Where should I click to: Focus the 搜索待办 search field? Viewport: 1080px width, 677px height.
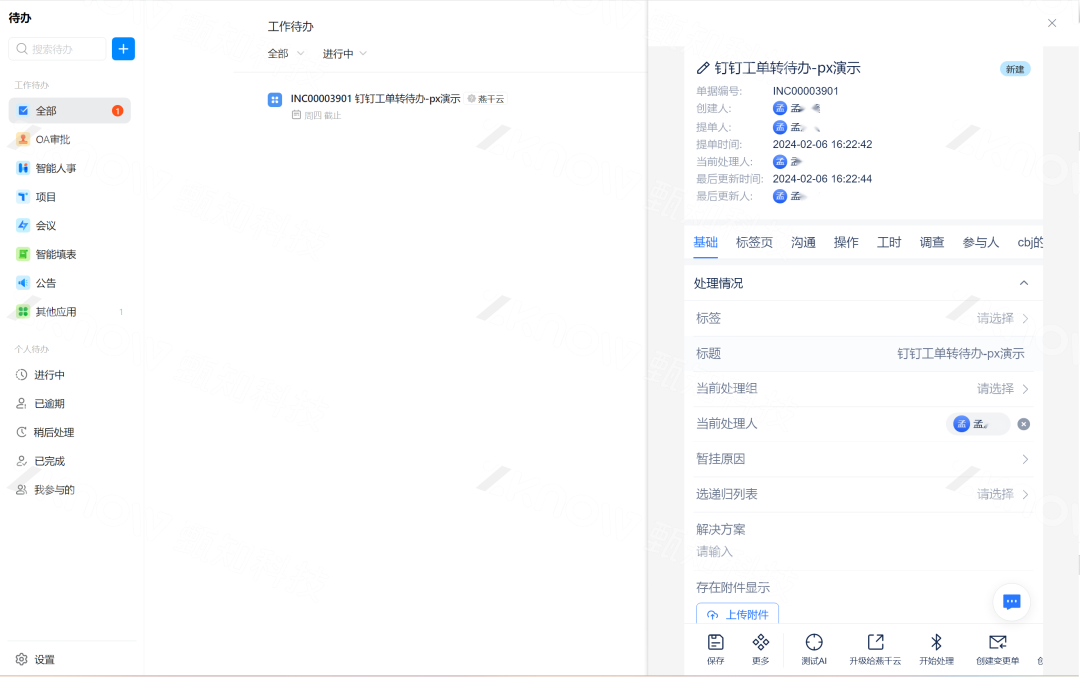point(57,49)
